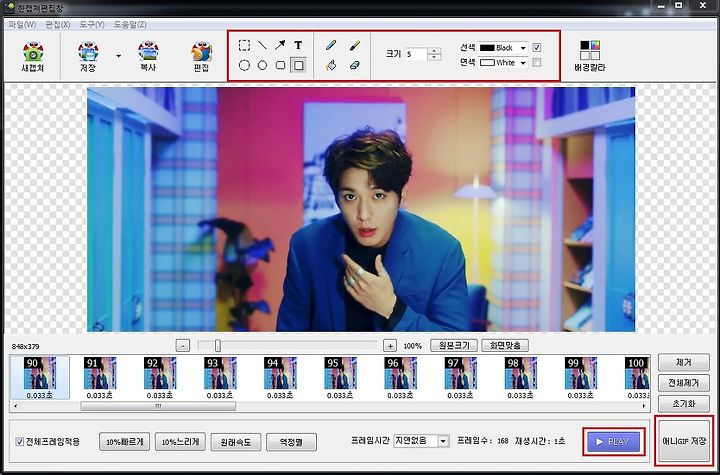
Task: Select the small circle shape tool
Action: (262, 65)
